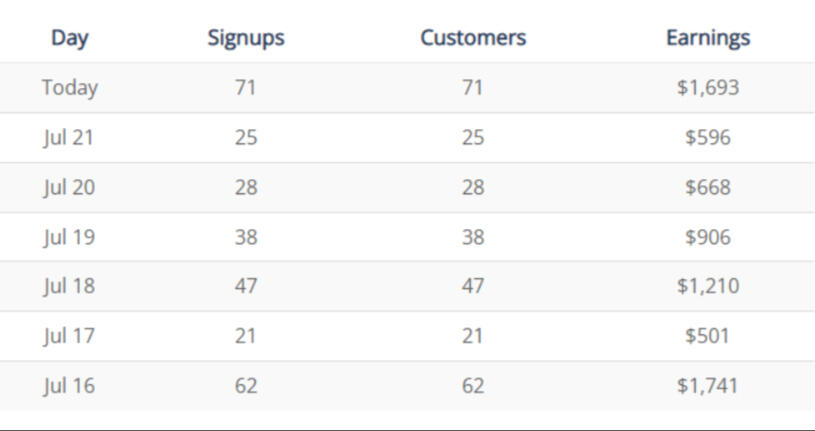Click the Customers column header
The height and width of the screenshot is (431, 815).
click(473, 38)
